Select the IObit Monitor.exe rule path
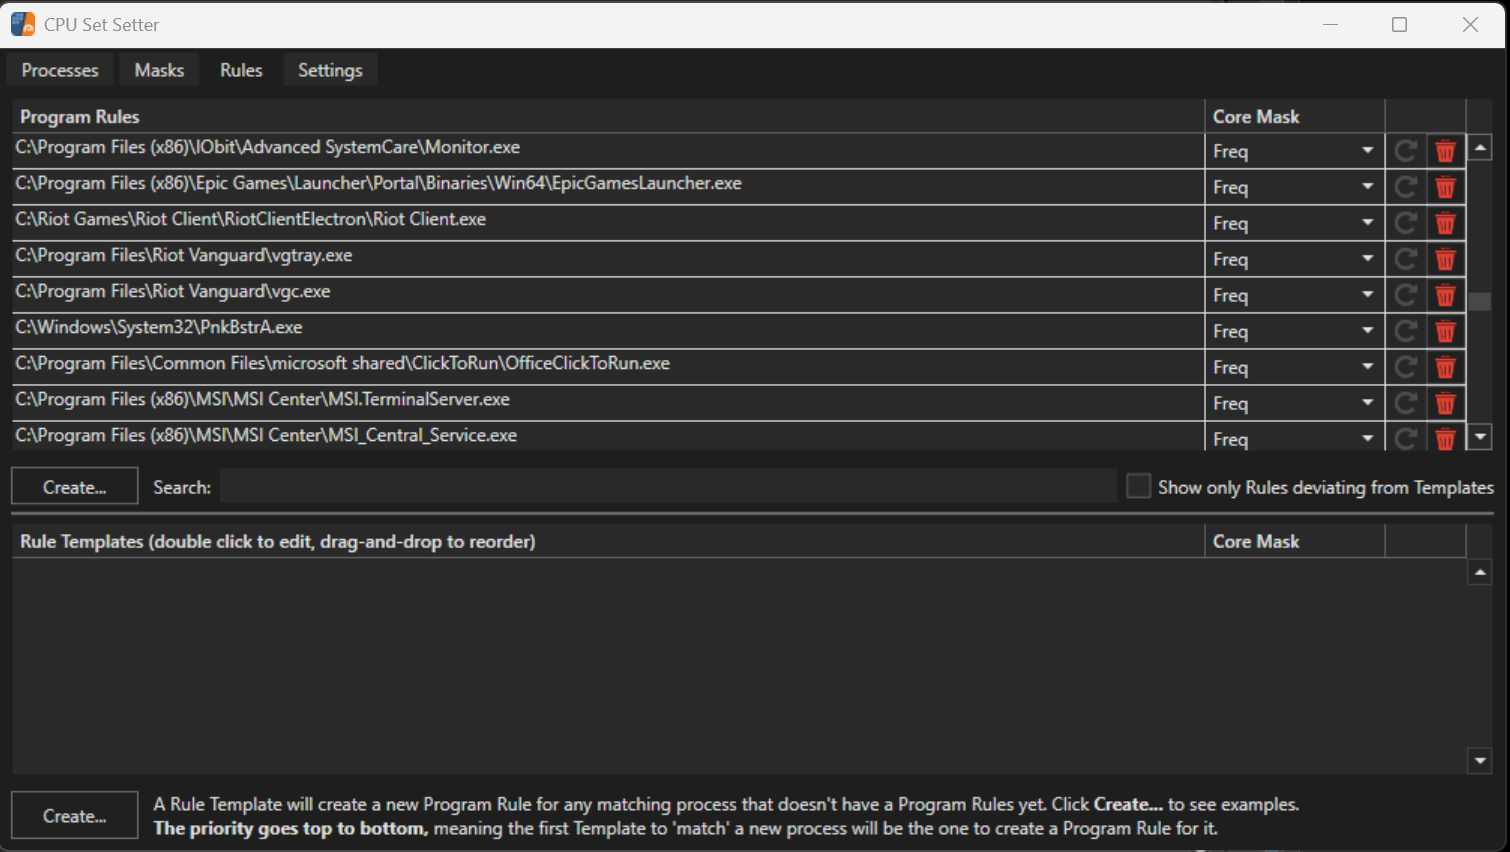The height and width of the screenshot is (852, 1510). [268, 147]
